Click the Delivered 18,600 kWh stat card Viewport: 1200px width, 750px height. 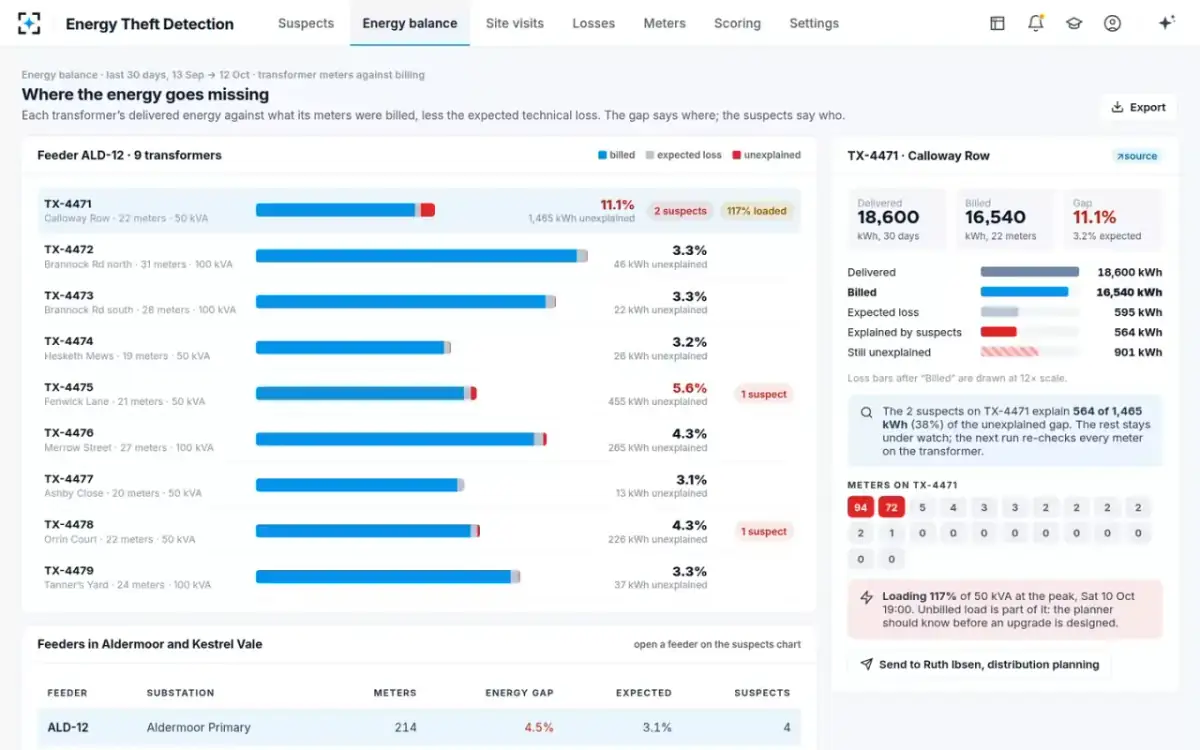[898, 219]
